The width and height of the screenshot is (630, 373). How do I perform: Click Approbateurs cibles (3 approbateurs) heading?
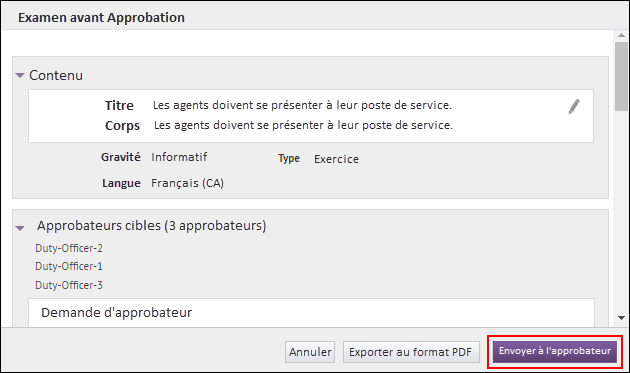(x=151, y=226)
